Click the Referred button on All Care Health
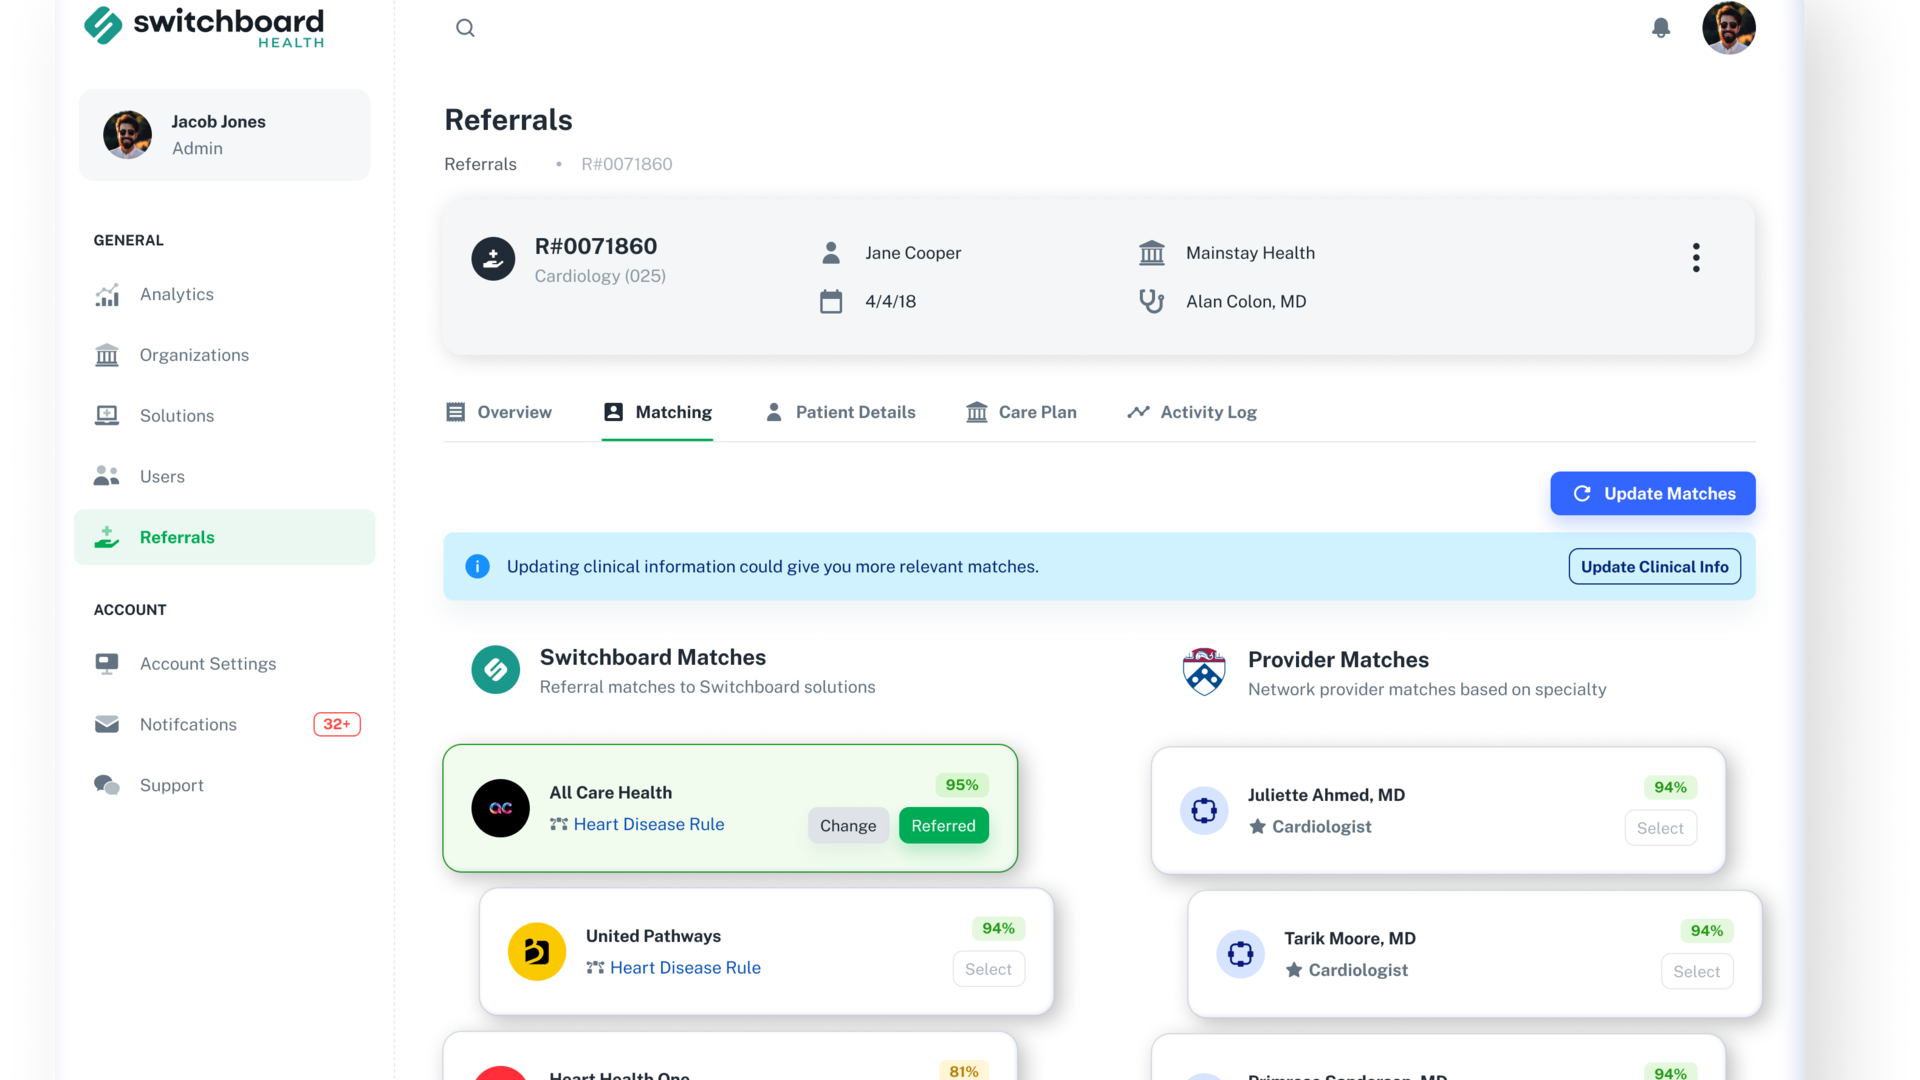This screenshot has width=1920, height=1080. tap(944, 826)
